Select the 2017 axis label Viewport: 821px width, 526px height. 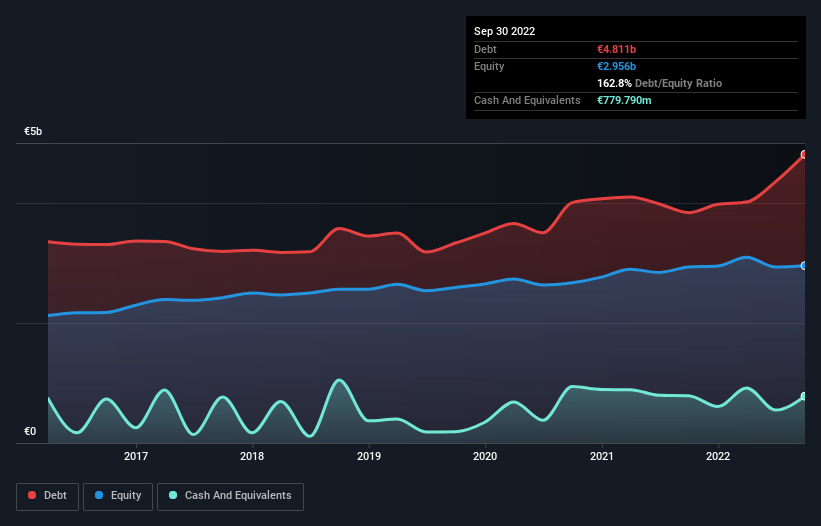[x=136, y=456]
